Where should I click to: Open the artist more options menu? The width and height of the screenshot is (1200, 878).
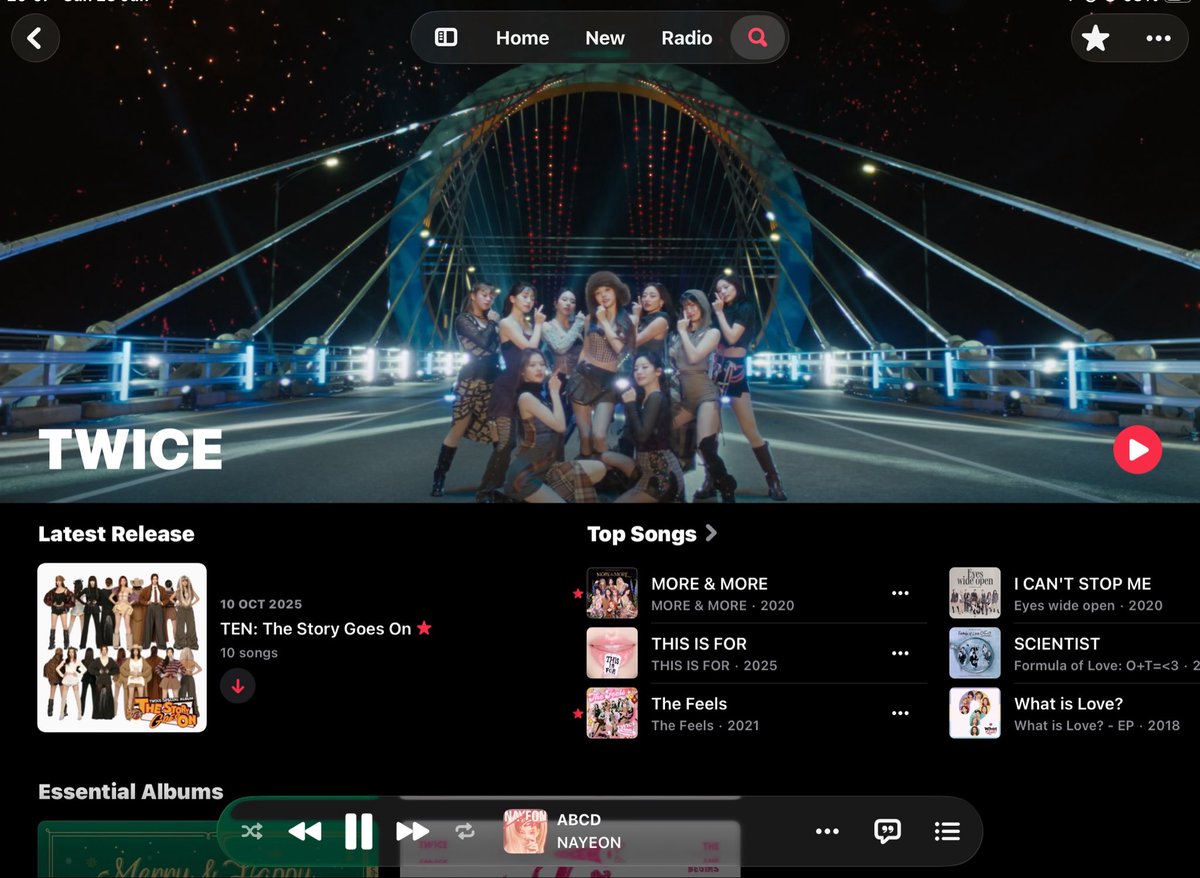coord(1158,38)
